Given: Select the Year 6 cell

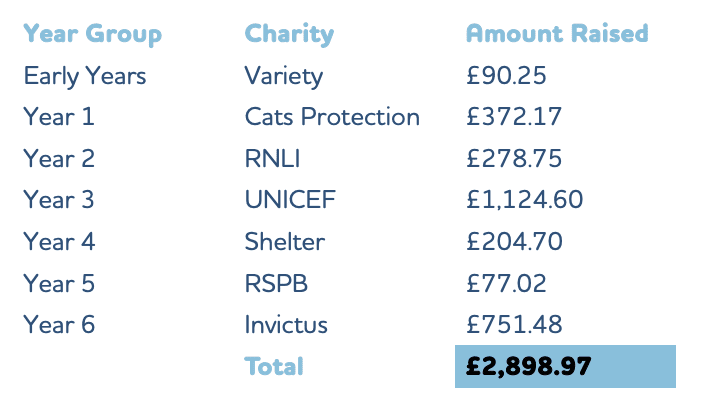Looking at the screenshot, I should coord(59,325).
